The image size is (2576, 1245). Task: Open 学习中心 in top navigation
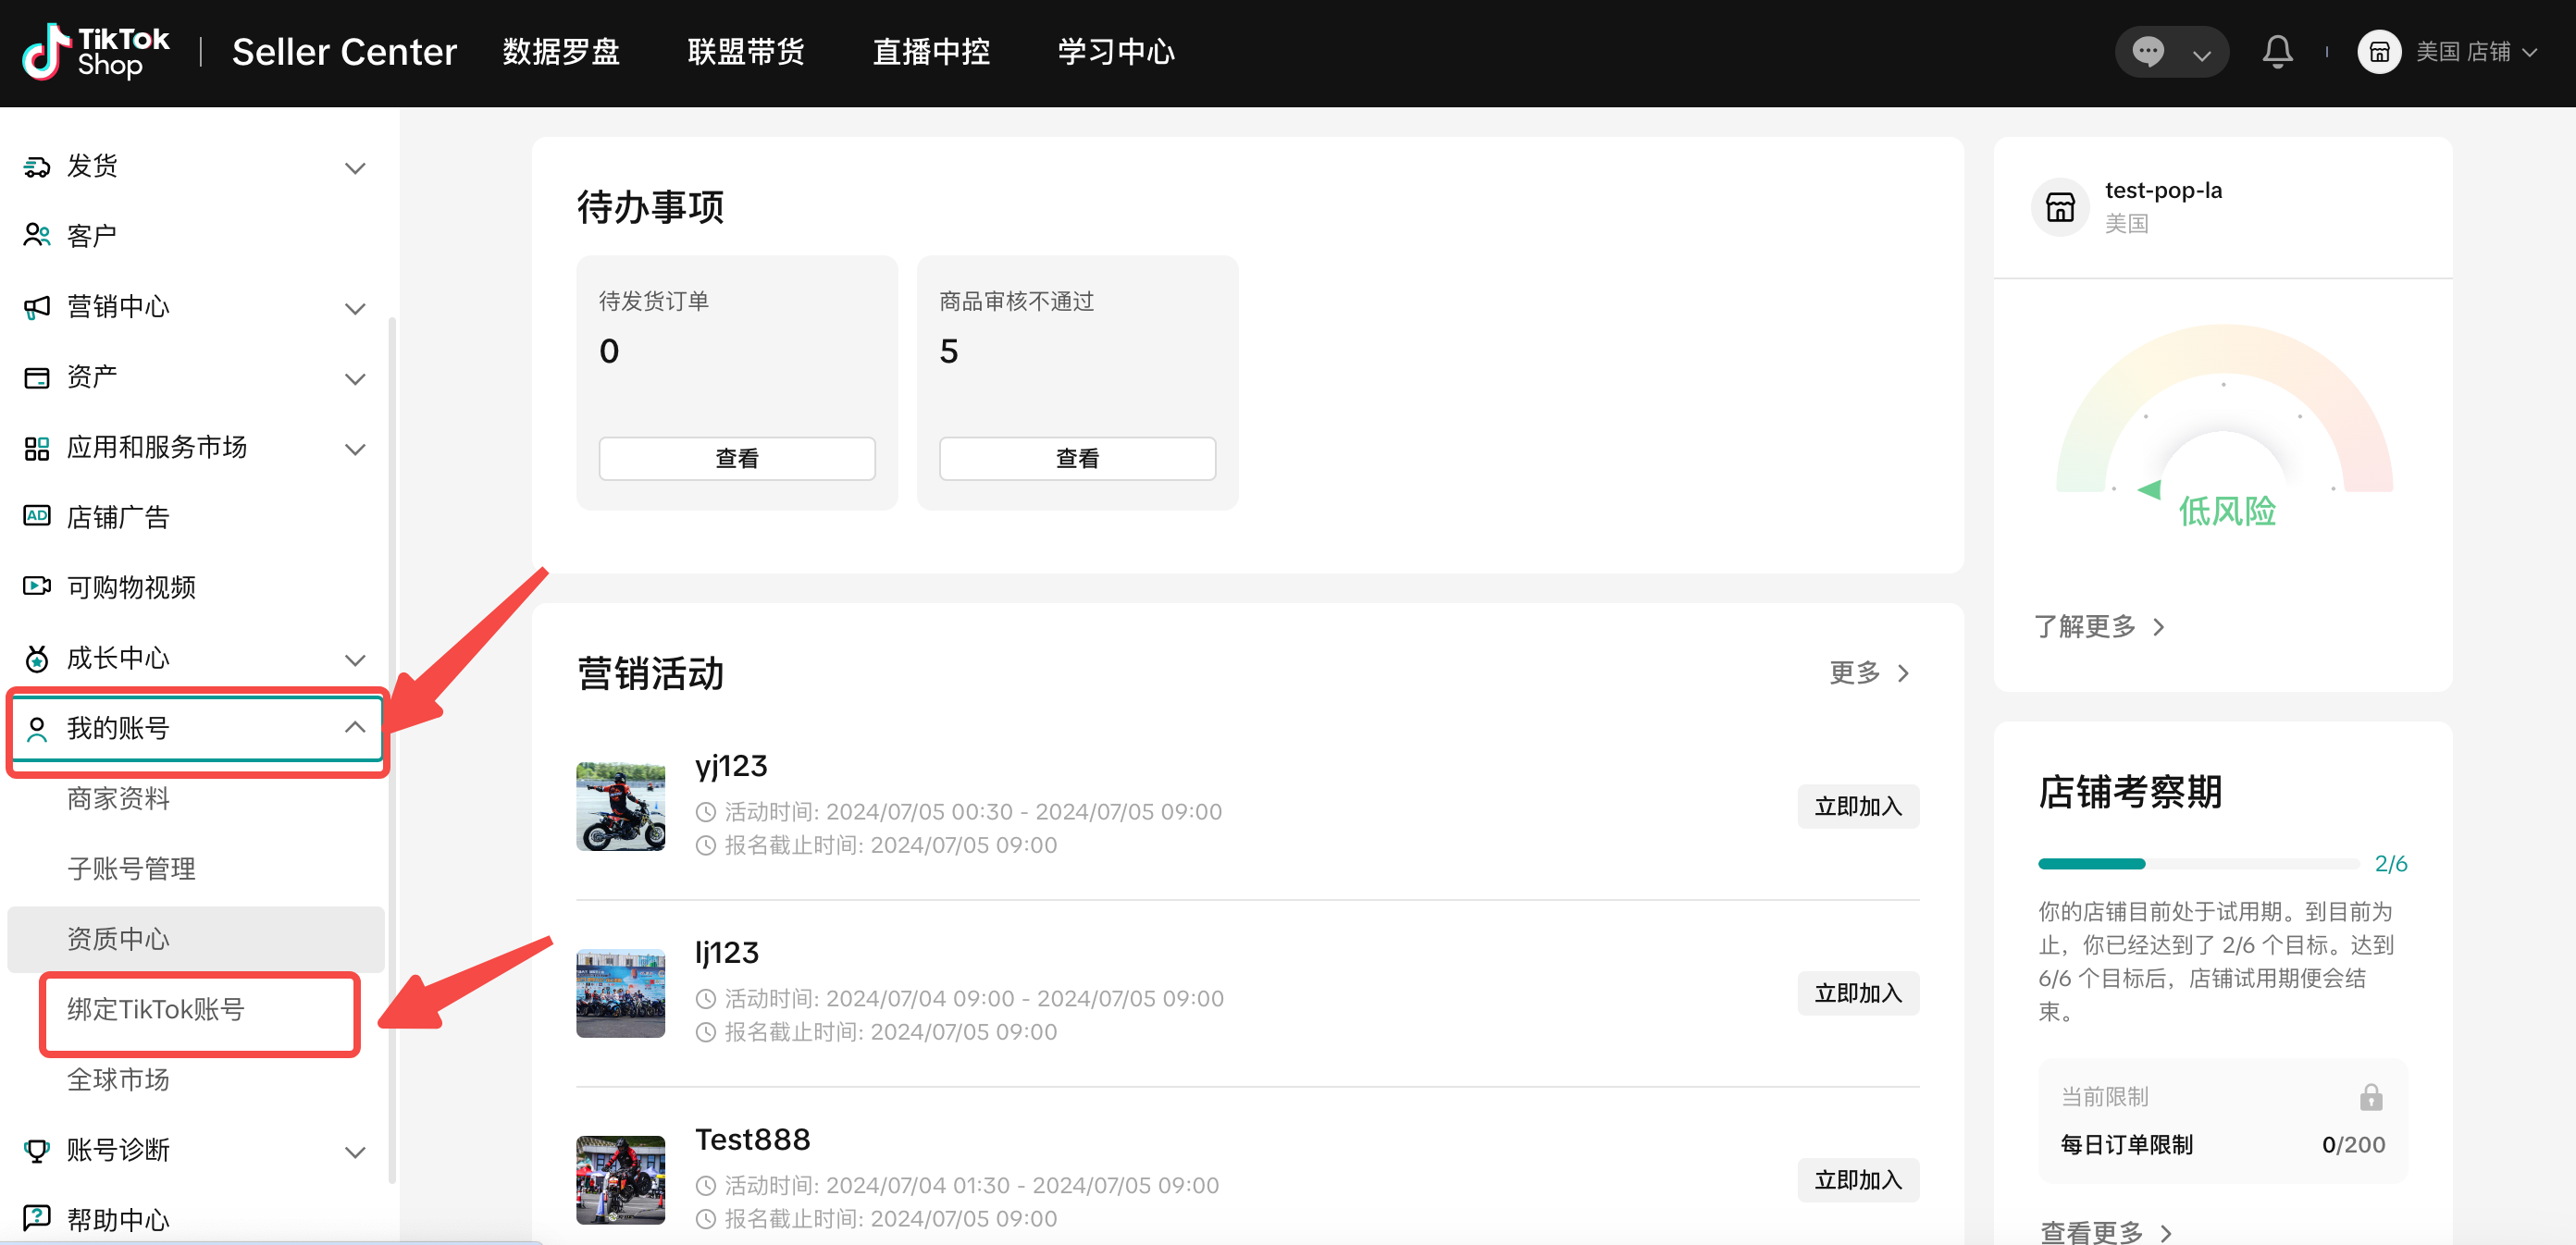[1116, 52]
